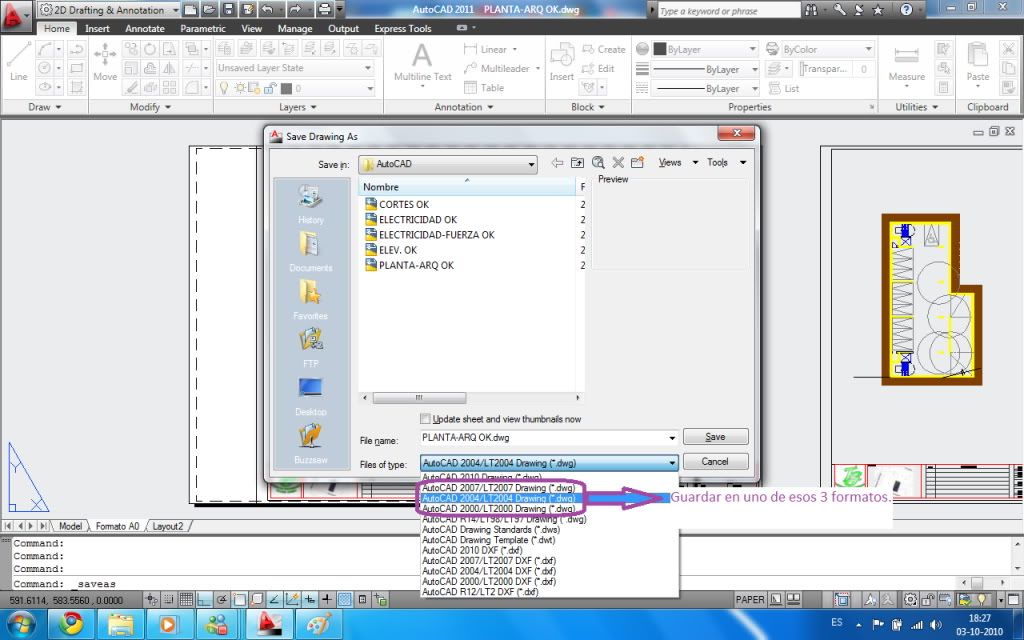Click the AutoCAD taskbar icon
This screenshot has width=1024, height=640.
[269, 624]
